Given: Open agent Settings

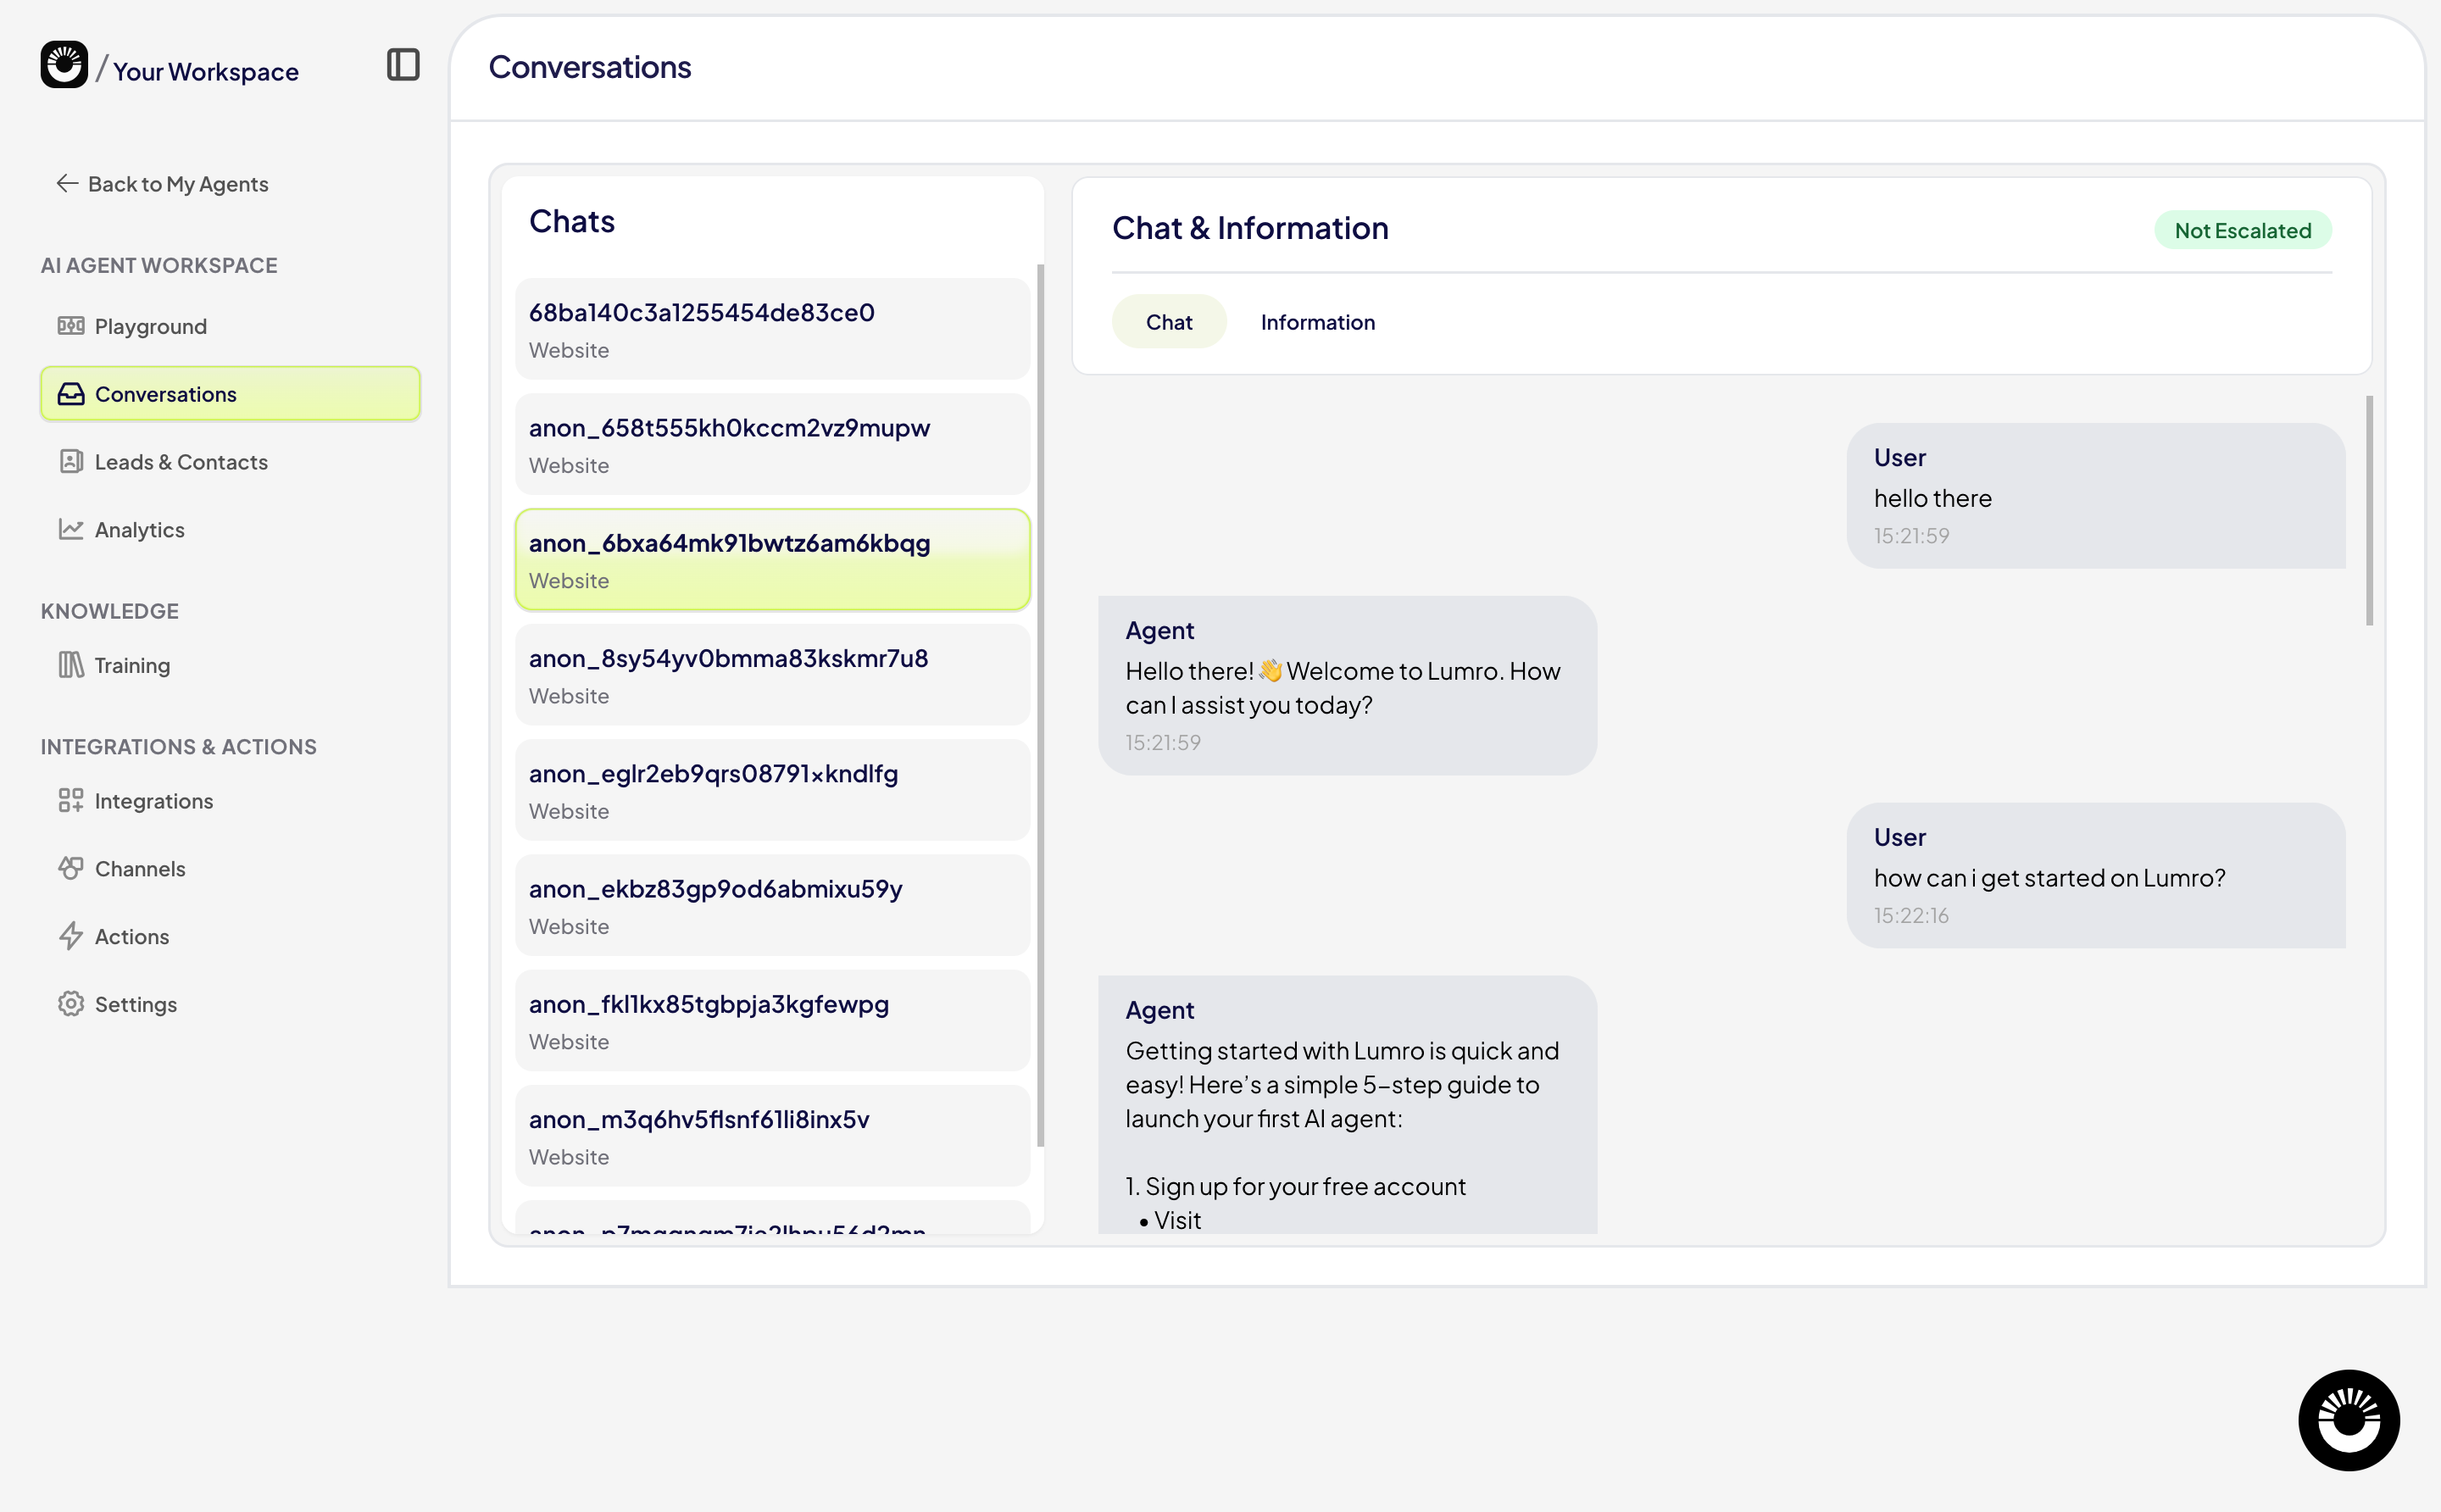Looking at the screenshot, I should tap(135, 1004).
